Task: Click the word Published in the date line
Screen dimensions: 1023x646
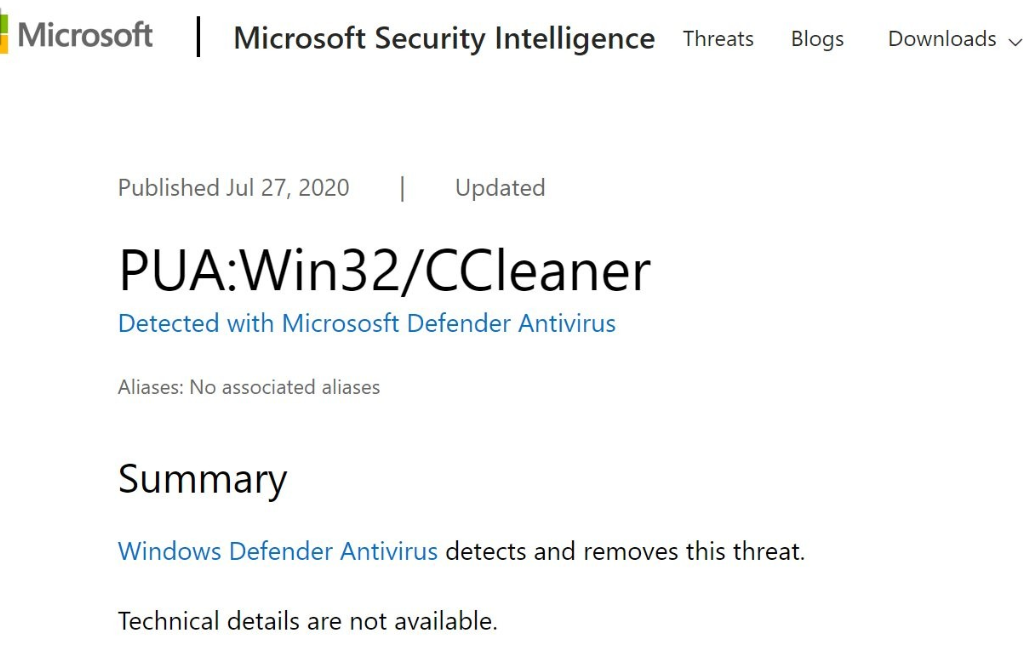Action: [x=168, y=188]
